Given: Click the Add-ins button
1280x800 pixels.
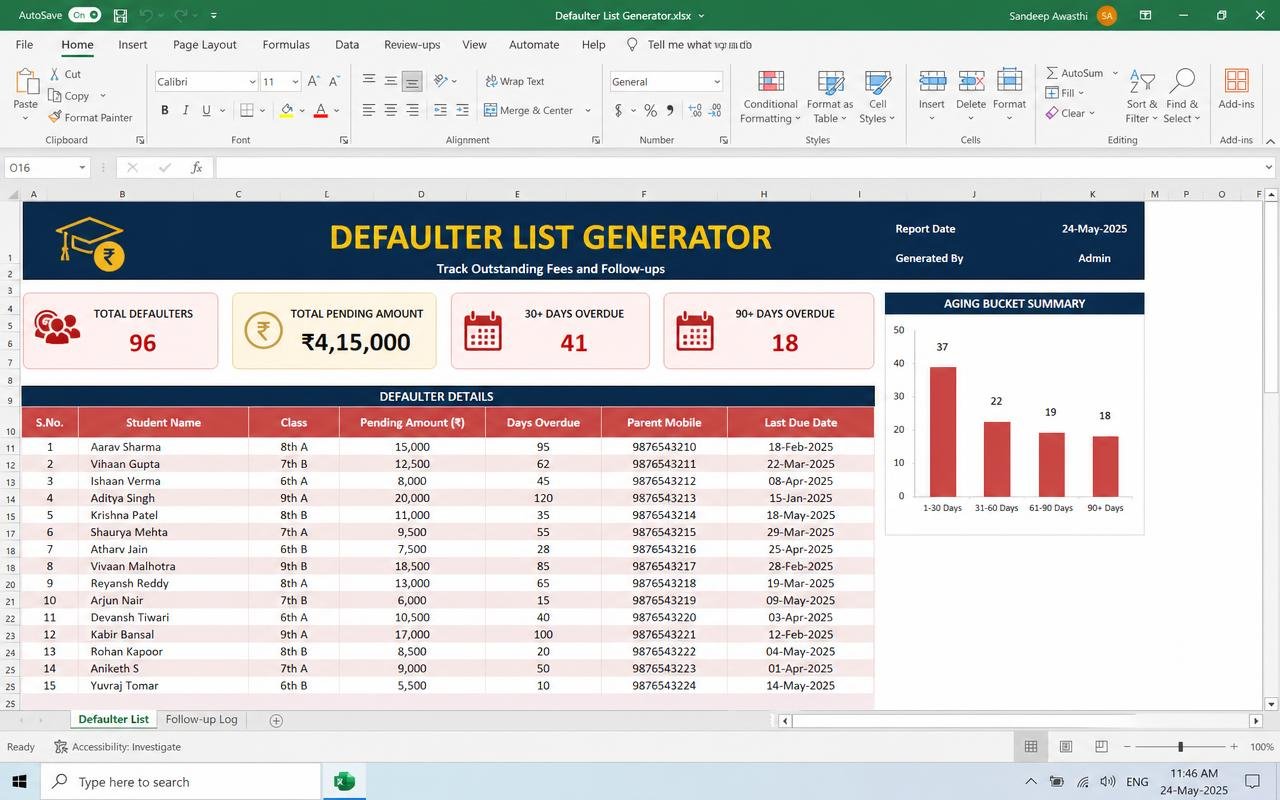Looking at the screenshot, I should pos(1236,89).
